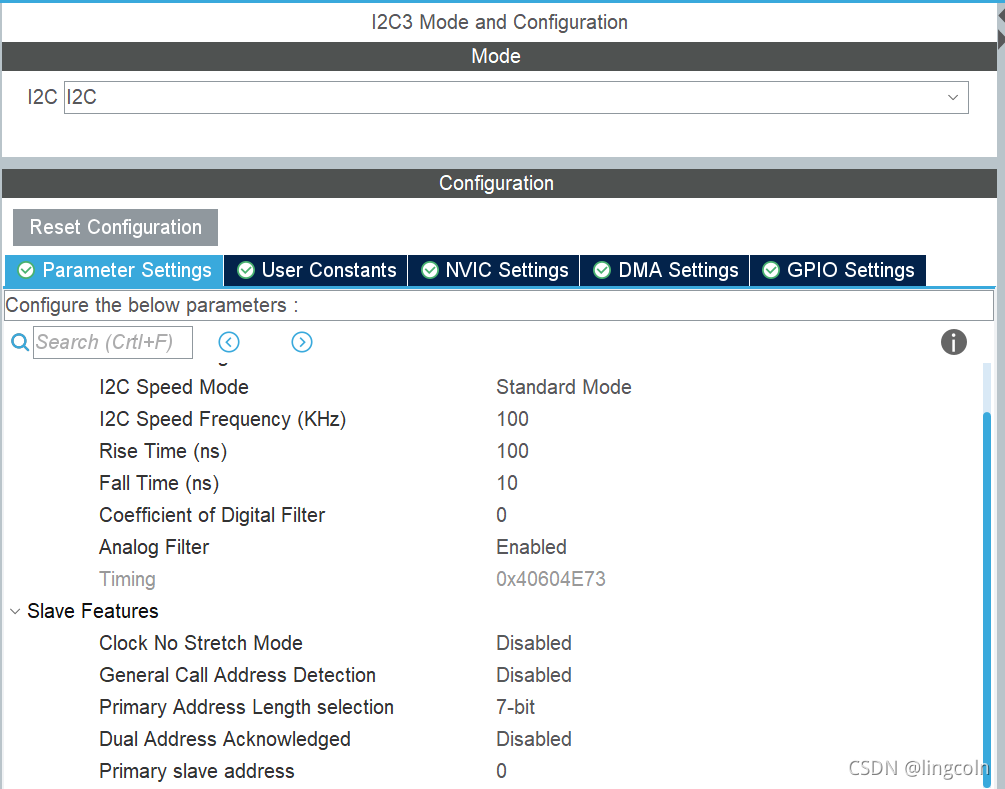This screenshot has height=789, width=1005.
Task: Collapse the Slave Features section
Action: click(14, 610)
